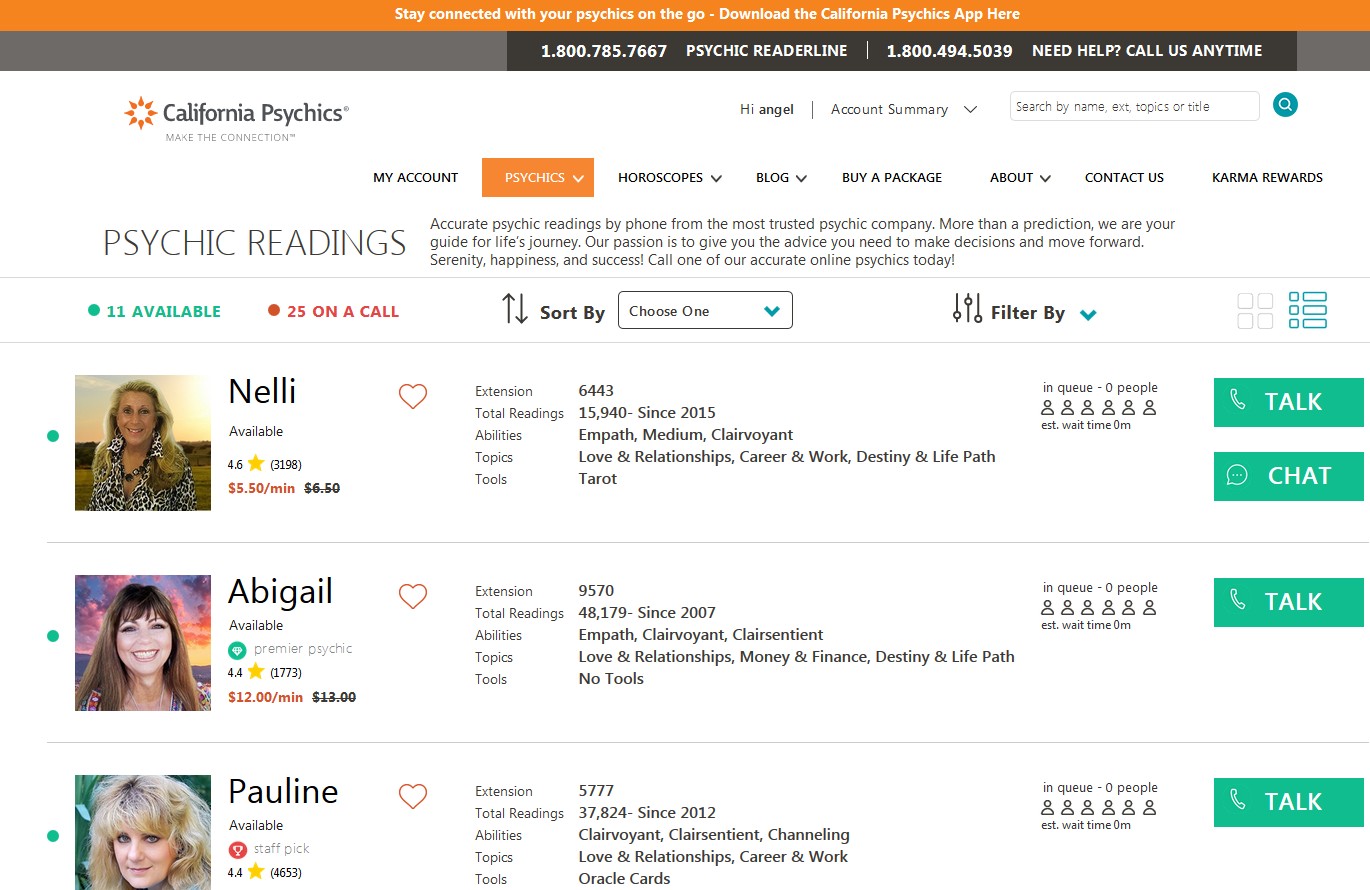The width and height of the screenshot is (1370, 890).
Task: Open the Horoscopes menu label
Action: coord(660,177)
